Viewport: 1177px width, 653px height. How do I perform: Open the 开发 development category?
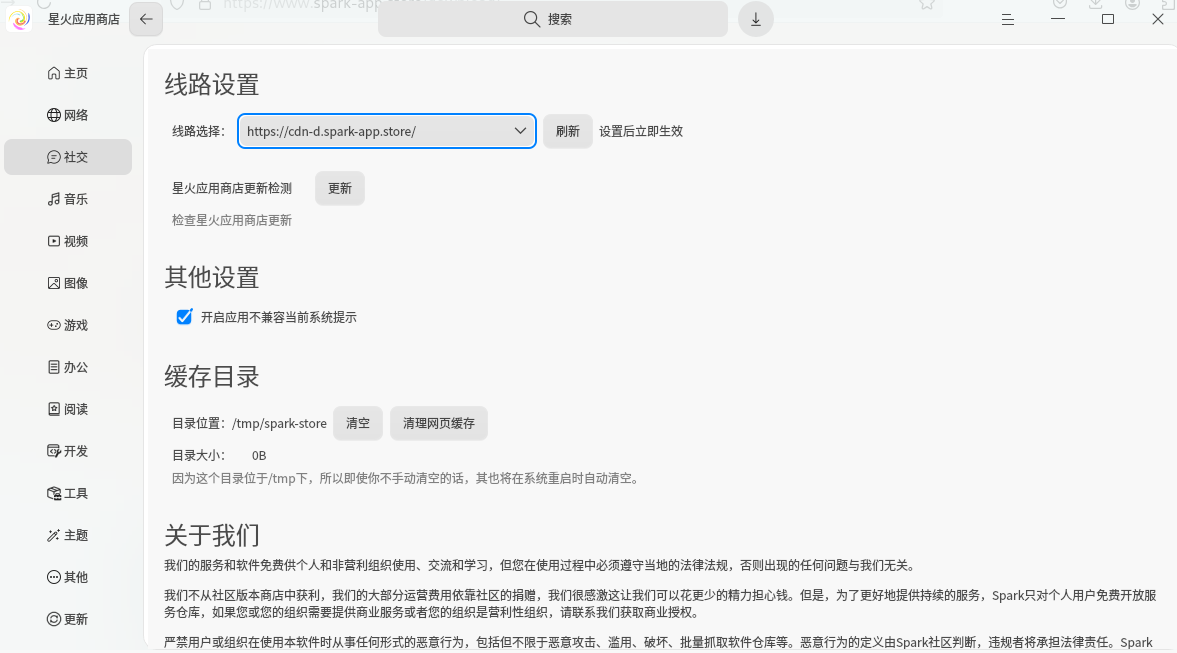coord(68,451)
